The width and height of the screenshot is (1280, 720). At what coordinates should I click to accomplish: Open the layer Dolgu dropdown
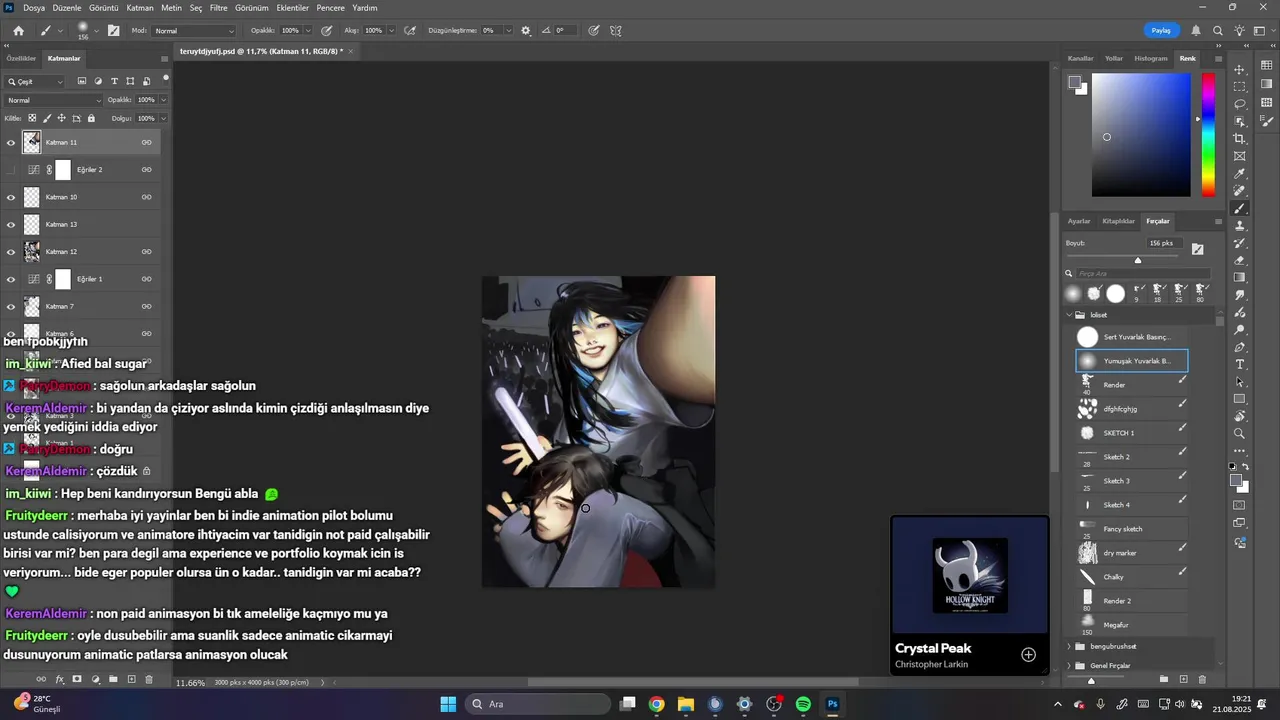pos(162,118)
